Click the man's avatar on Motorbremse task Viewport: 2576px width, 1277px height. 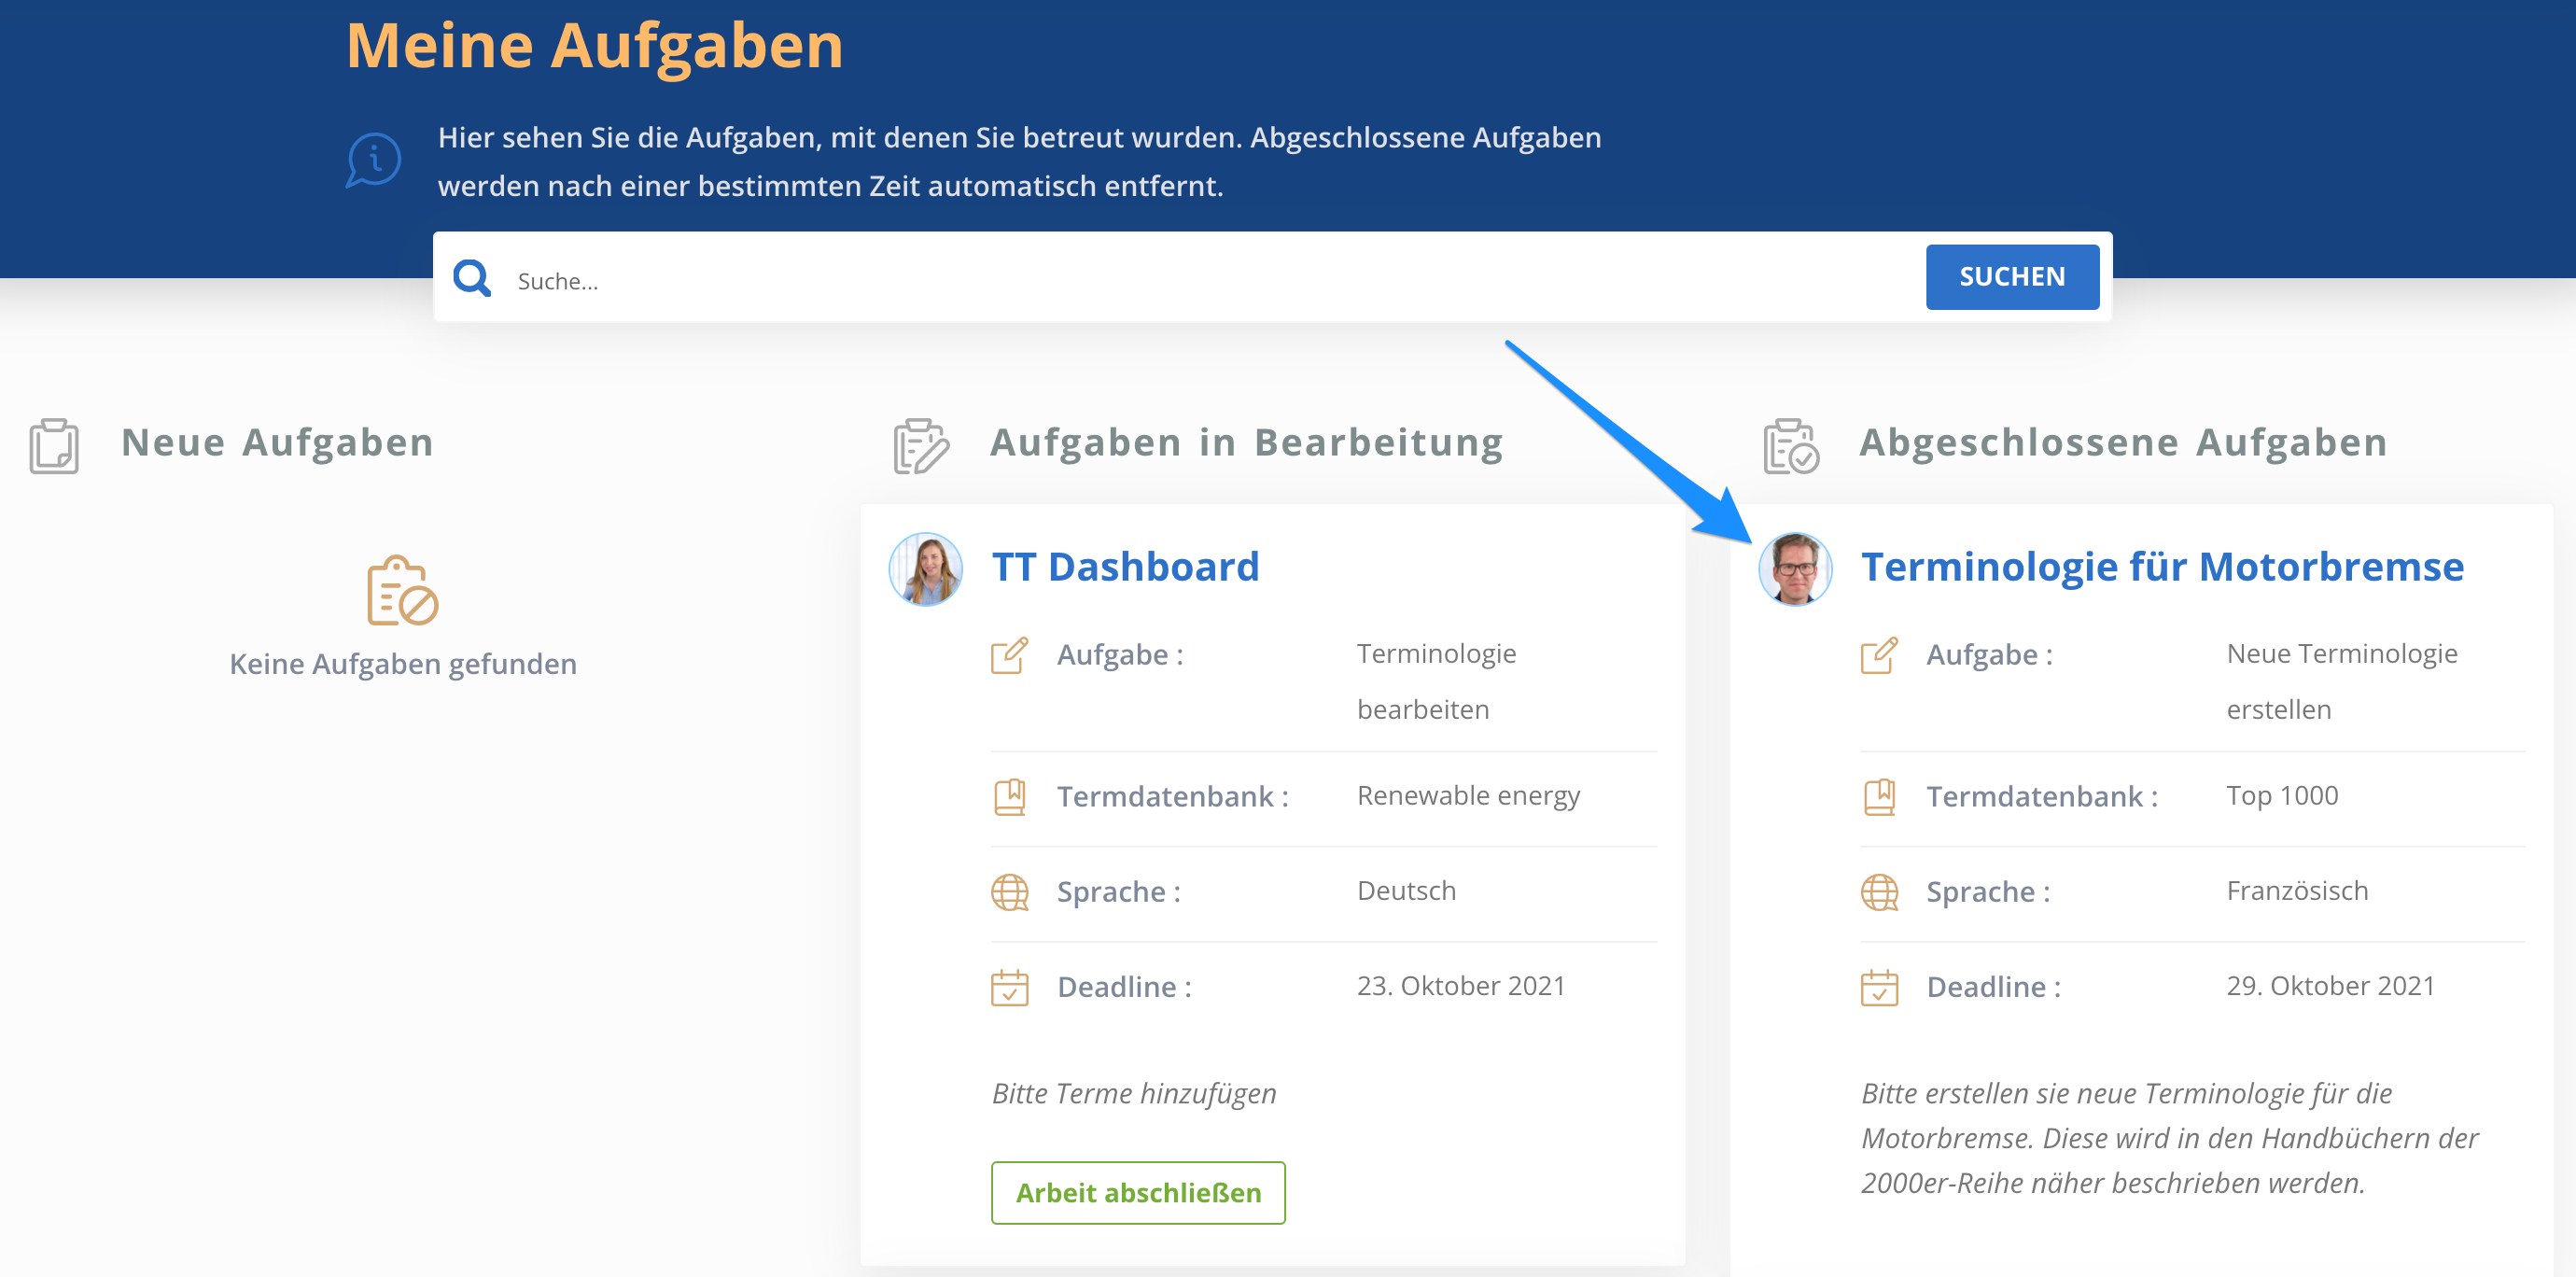click(1795, 569)
